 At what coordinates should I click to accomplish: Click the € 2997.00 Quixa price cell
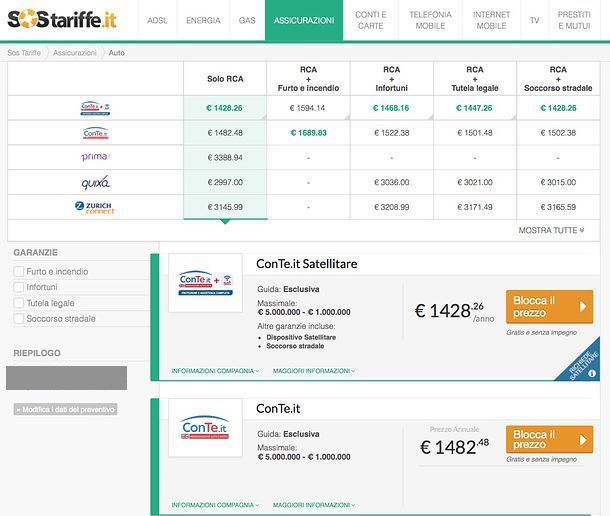pos(225,182)
